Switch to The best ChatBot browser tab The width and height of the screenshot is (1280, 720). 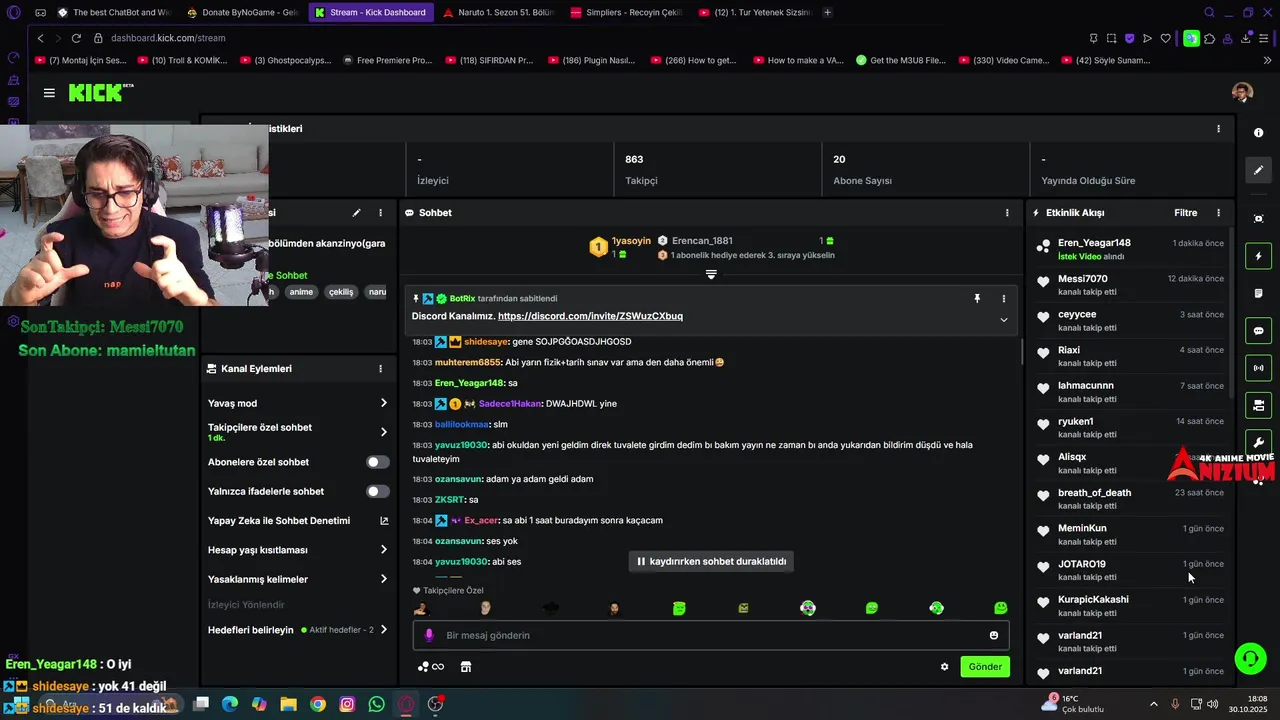(113, 12)
